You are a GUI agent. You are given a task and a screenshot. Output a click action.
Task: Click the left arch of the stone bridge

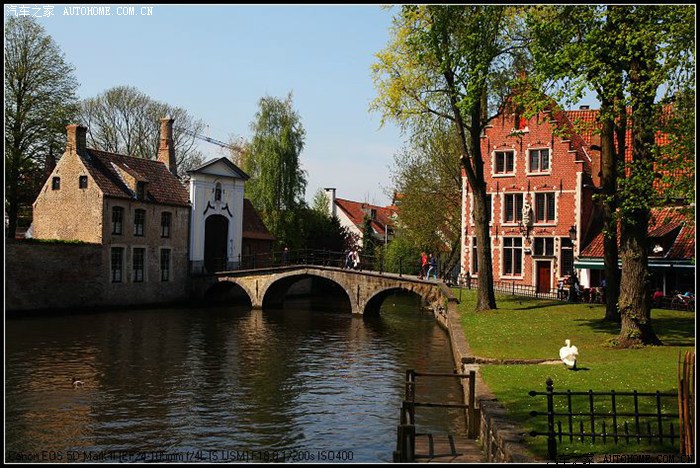pos(229,293)
